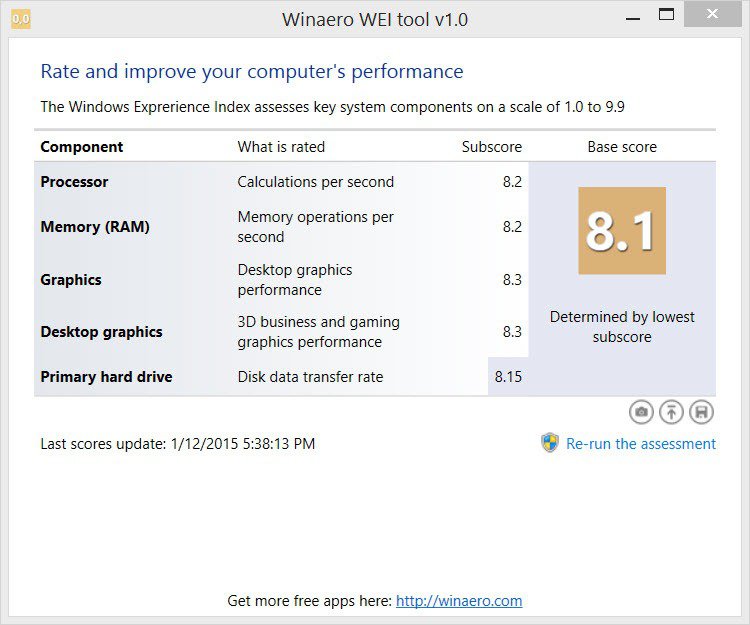Close the Winaero WEI tool window

713,14
